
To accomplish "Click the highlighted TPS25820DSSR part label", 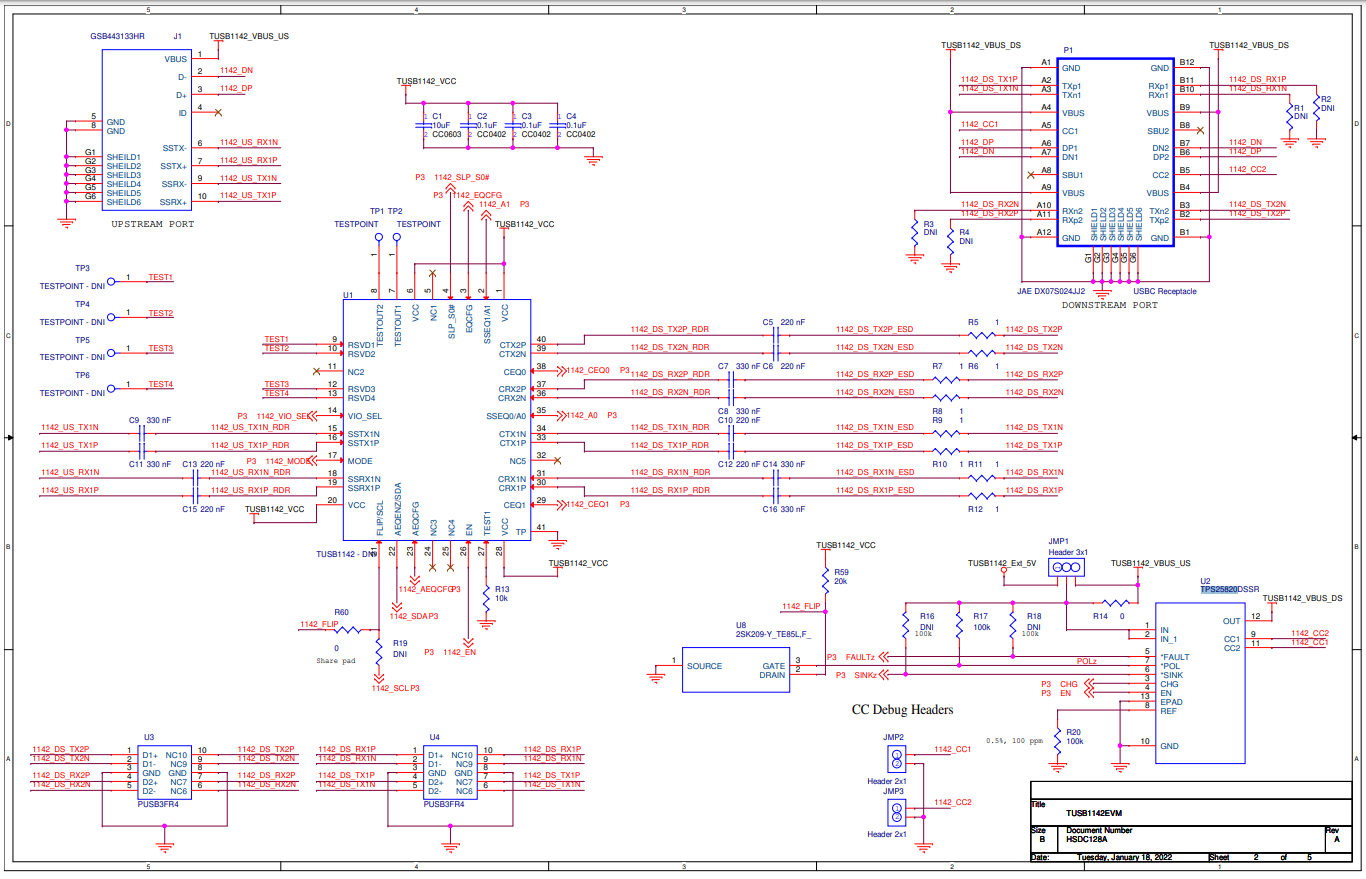I will 1221,589.
